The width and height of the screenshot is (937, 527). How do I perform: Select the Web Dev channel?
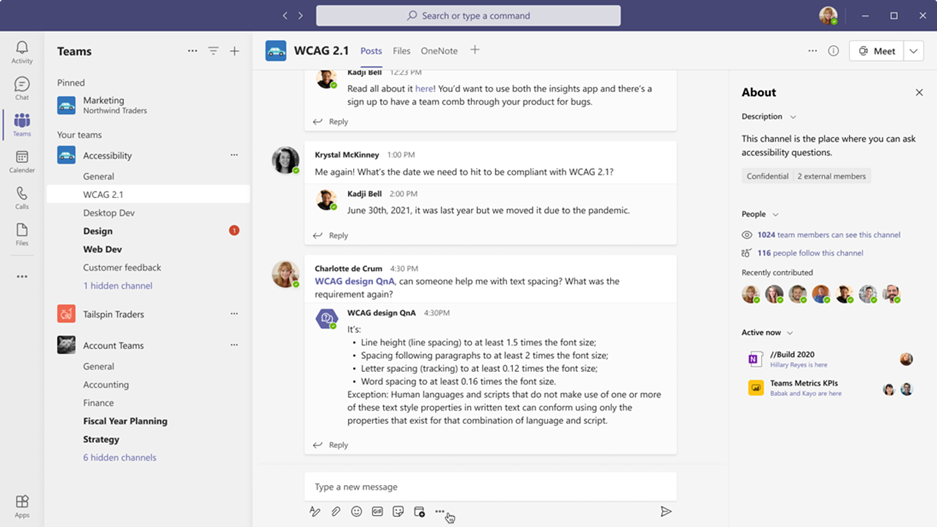click(103, 249)
